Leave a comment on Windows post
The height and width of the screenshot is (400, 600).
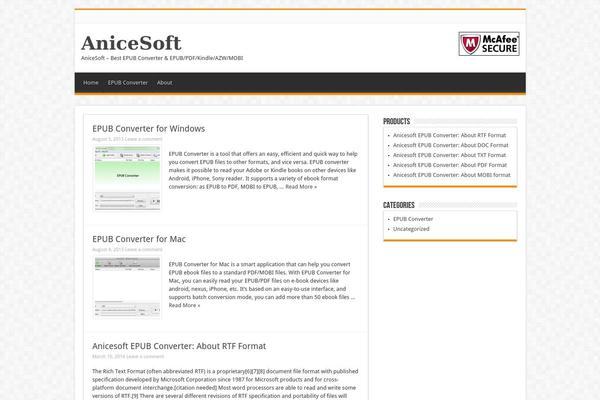click(x=143, y=139)
